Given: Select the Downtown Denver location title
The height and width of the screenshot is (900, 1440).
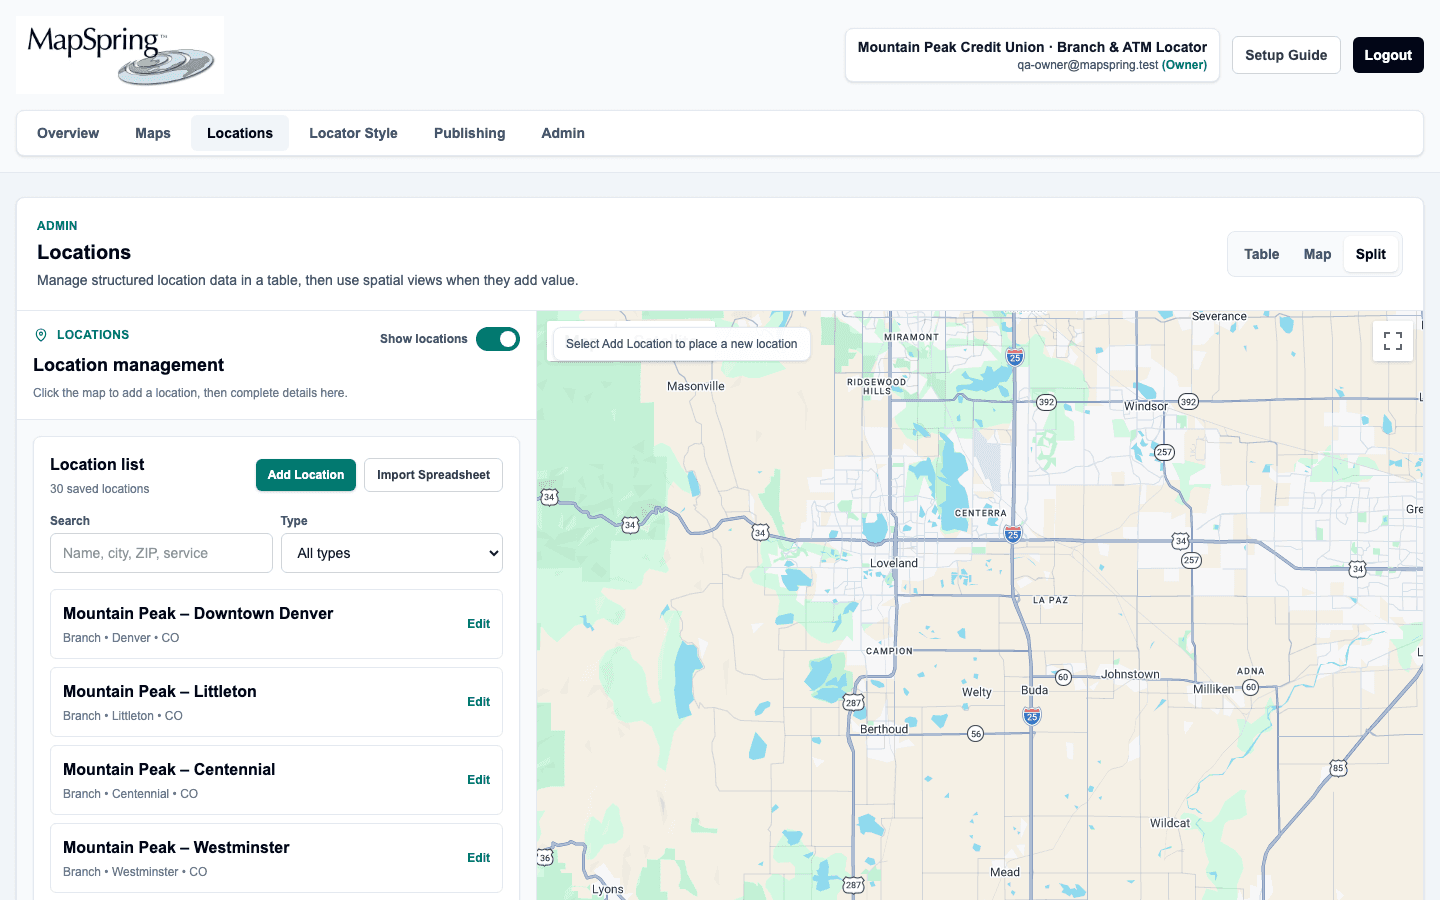Looking at the screenshot, I should point(198,613).
